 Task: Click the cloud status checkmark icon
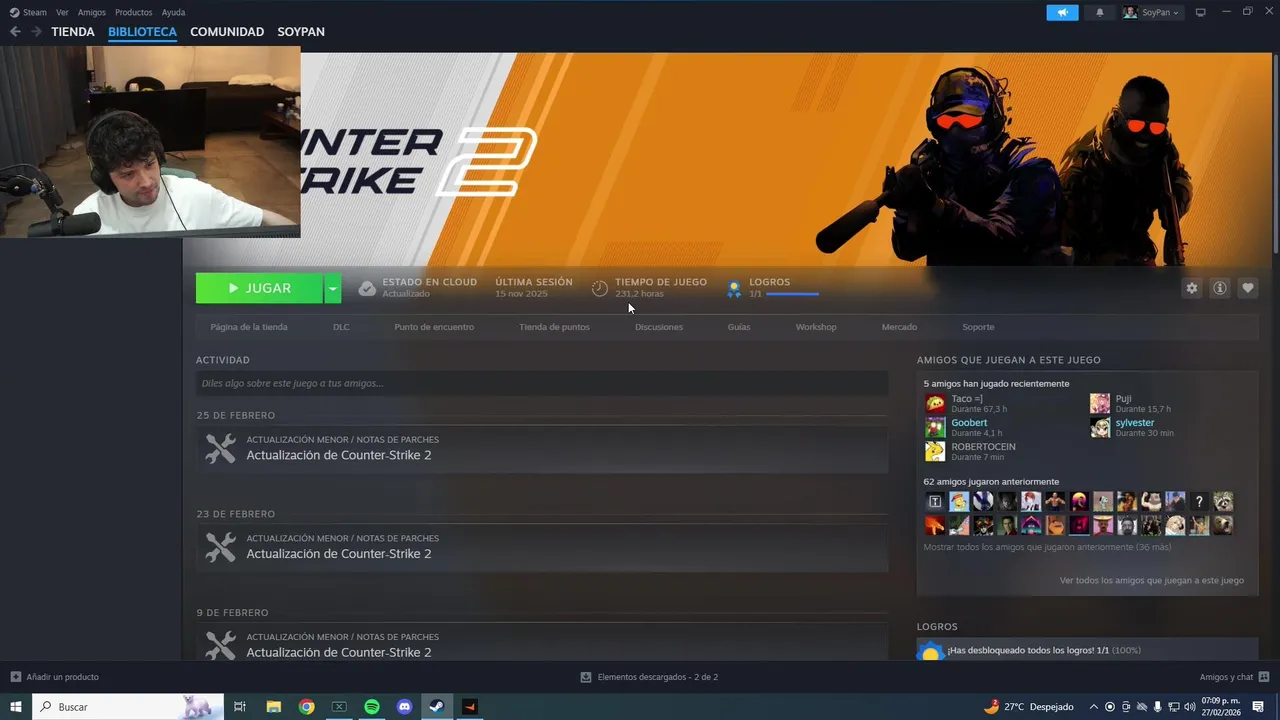[367, 288]
